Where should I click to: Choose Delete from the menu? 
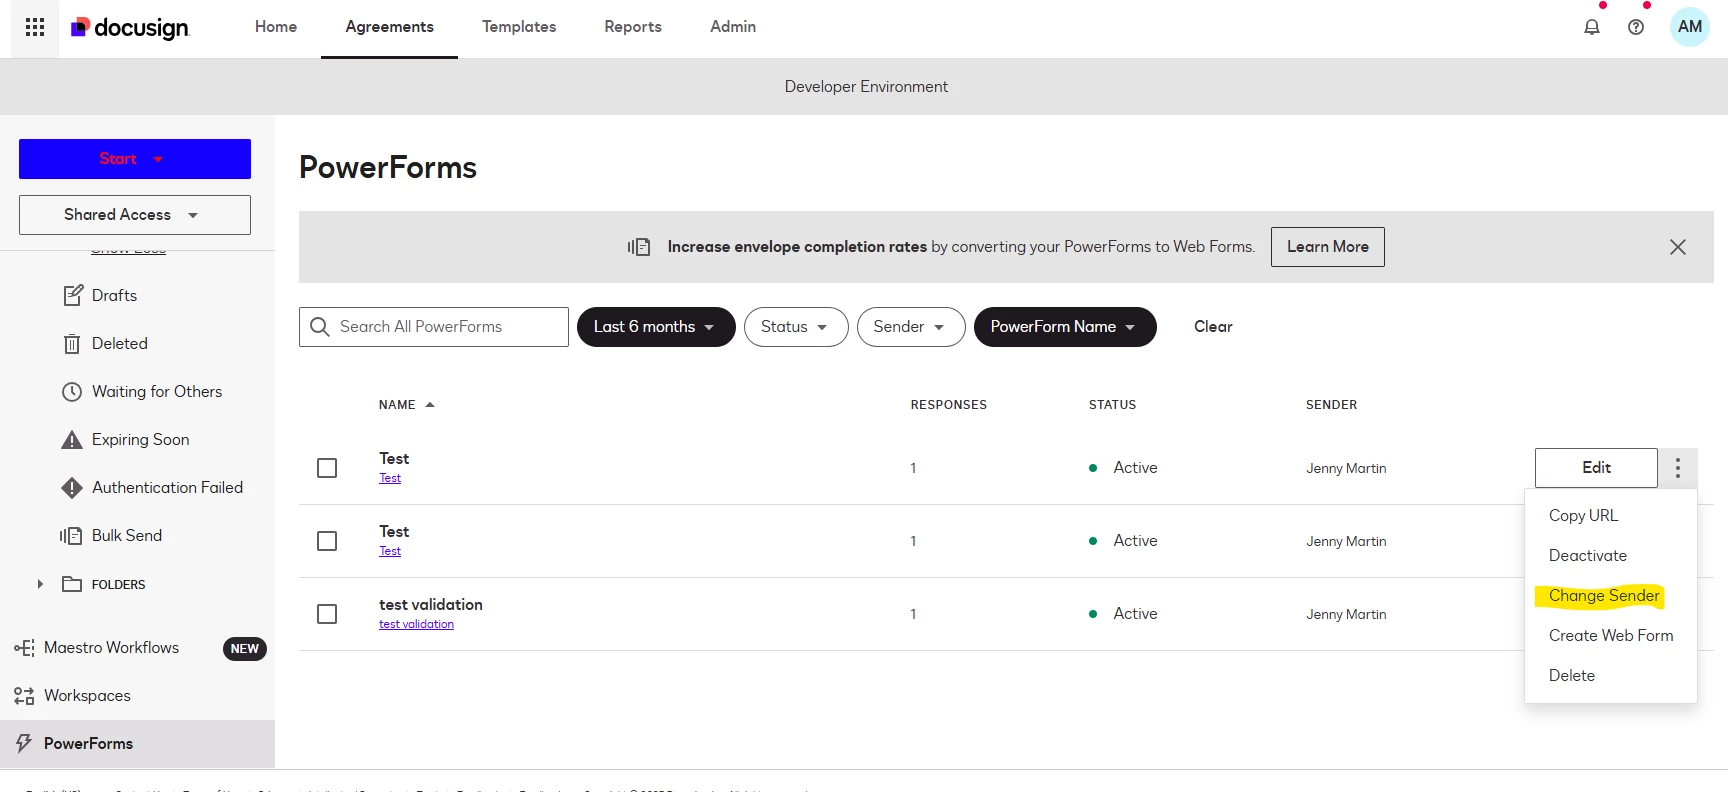(1572, 676)
